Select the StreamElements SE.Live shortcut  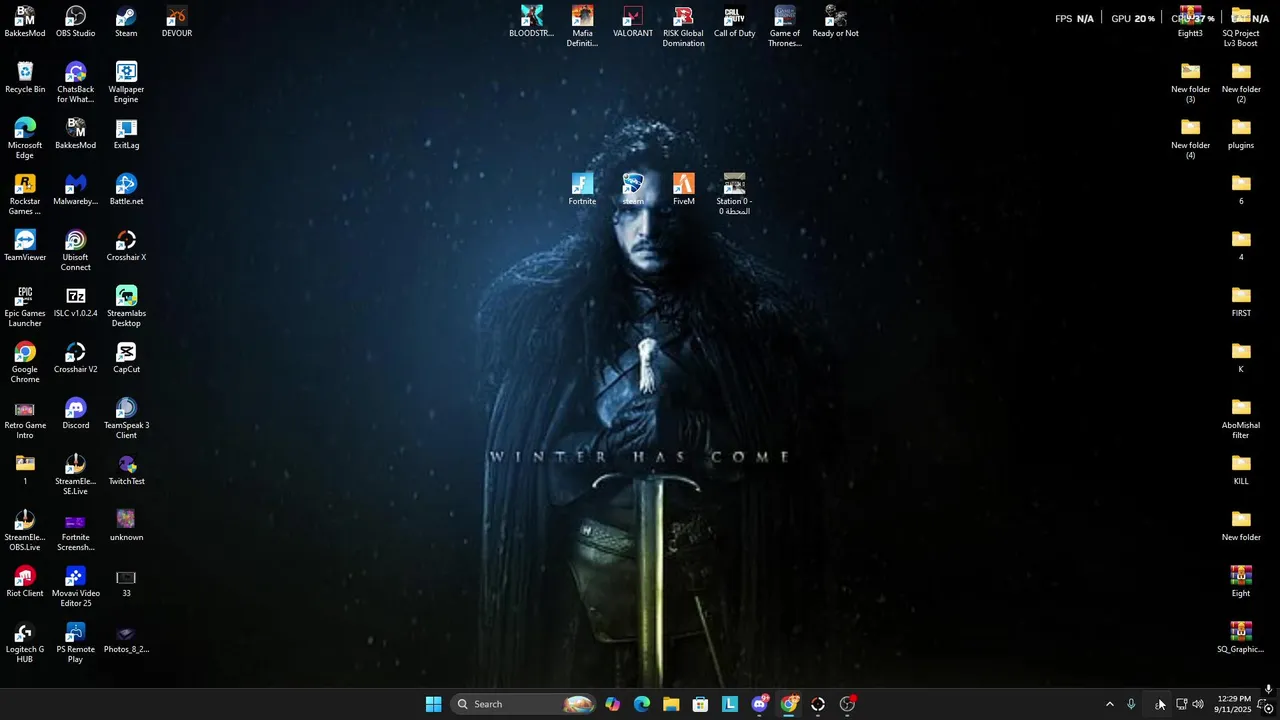click(75, 475)
